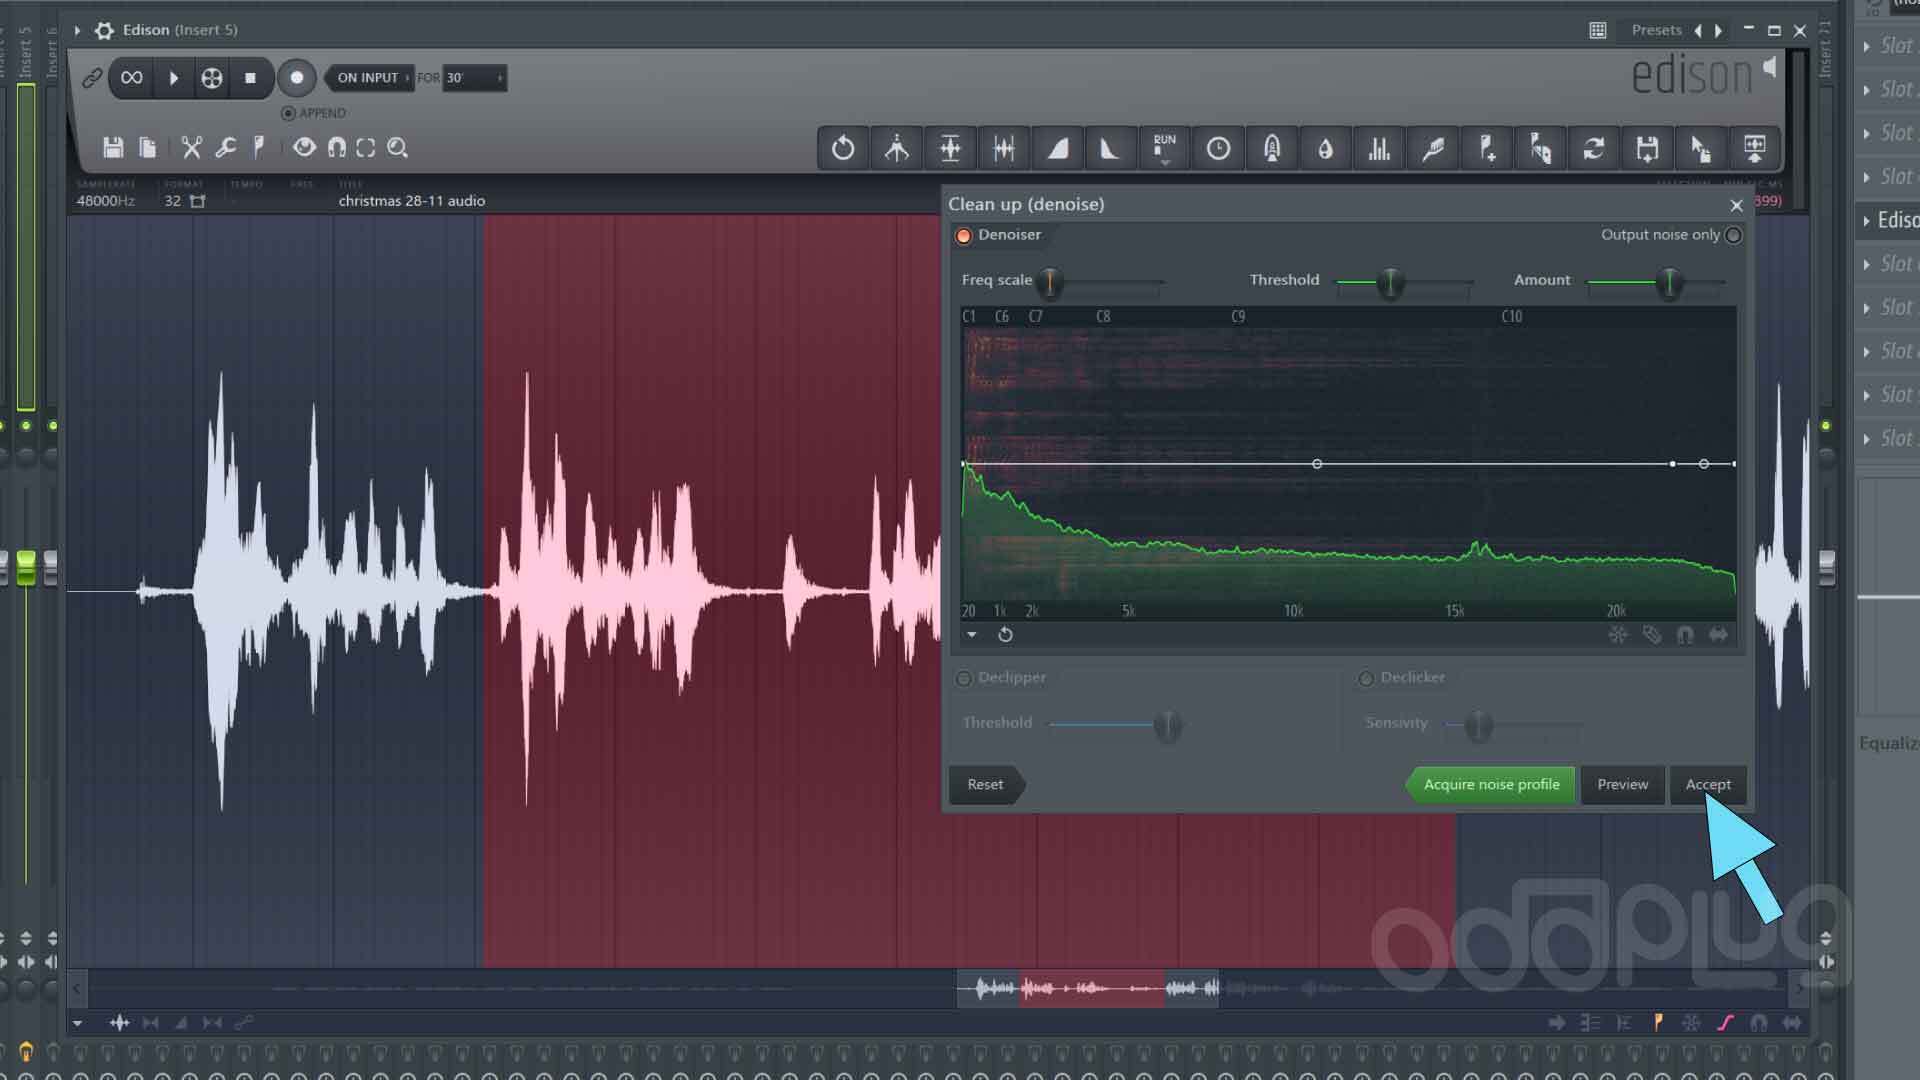Enable the Denoiser radio button

[x=964, y=235]
